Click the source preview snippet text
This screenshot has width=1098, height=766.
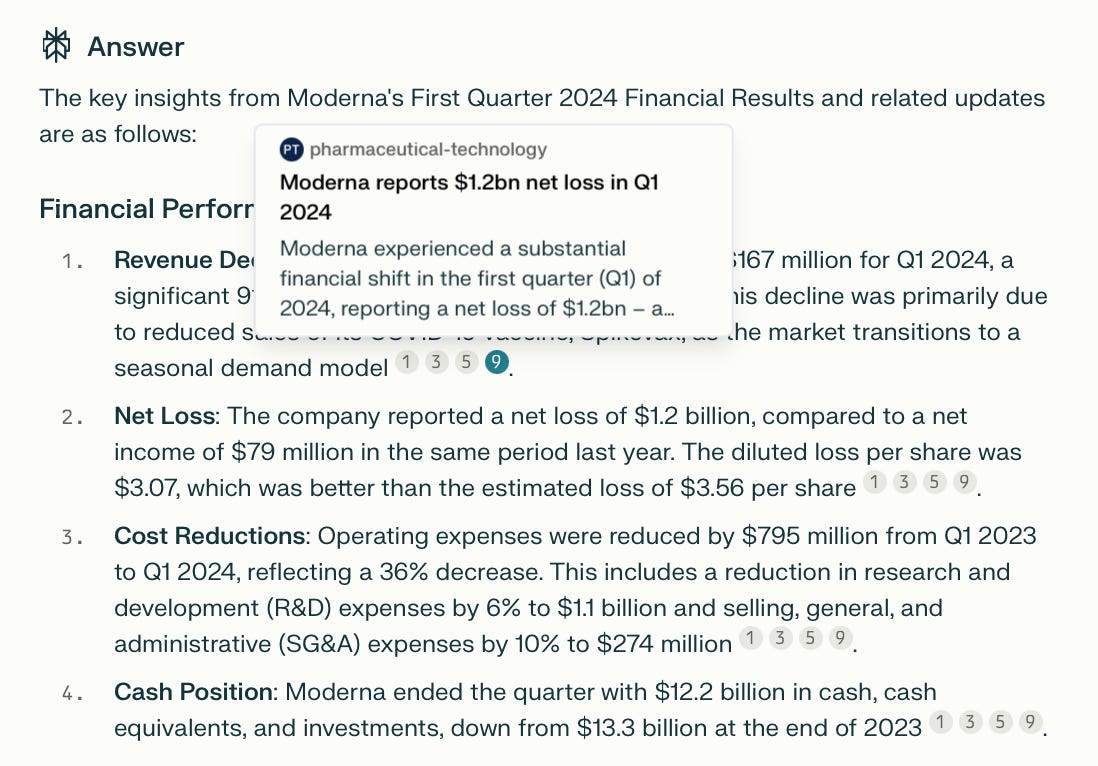point(476,279)
